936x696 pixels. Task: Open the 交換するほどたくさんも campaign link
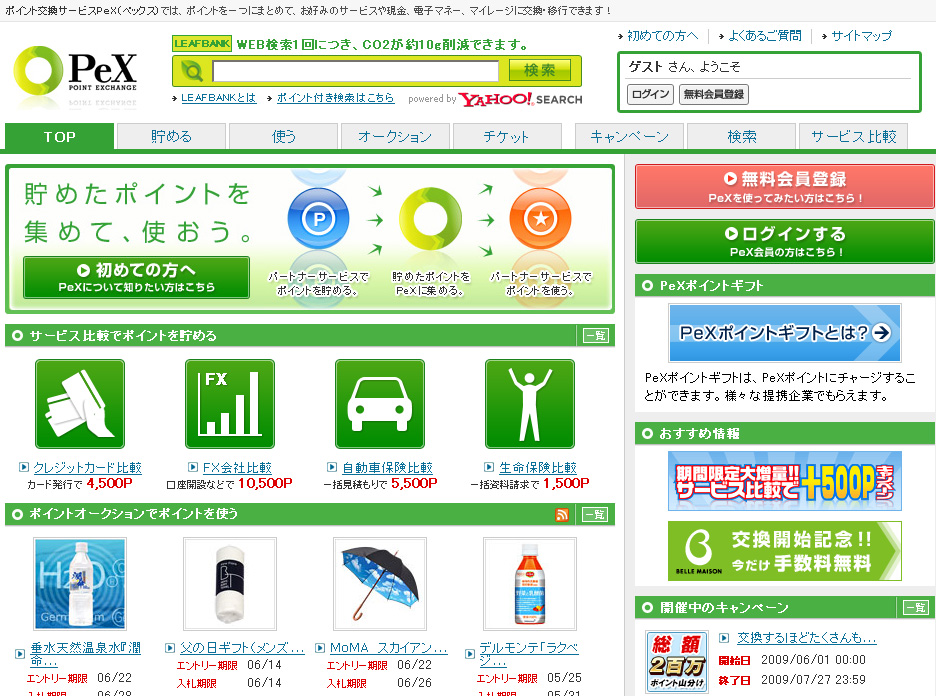[x=806, y=638]
